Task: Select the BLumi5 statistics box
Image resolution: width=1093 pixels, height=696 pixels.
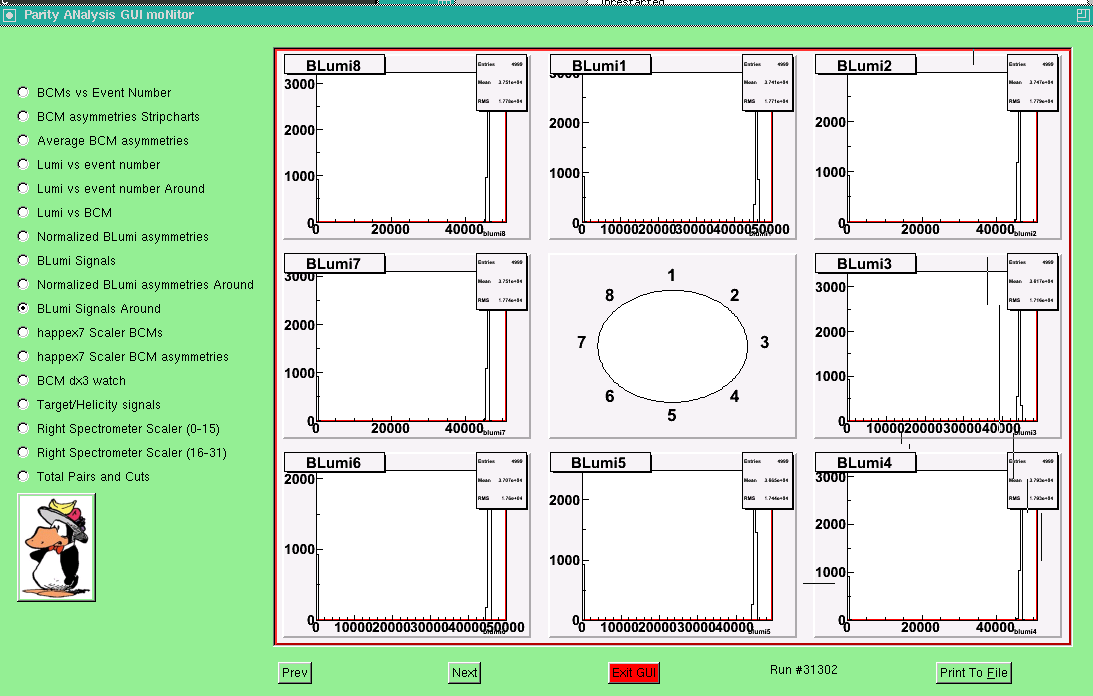Action: pos(767,481)
